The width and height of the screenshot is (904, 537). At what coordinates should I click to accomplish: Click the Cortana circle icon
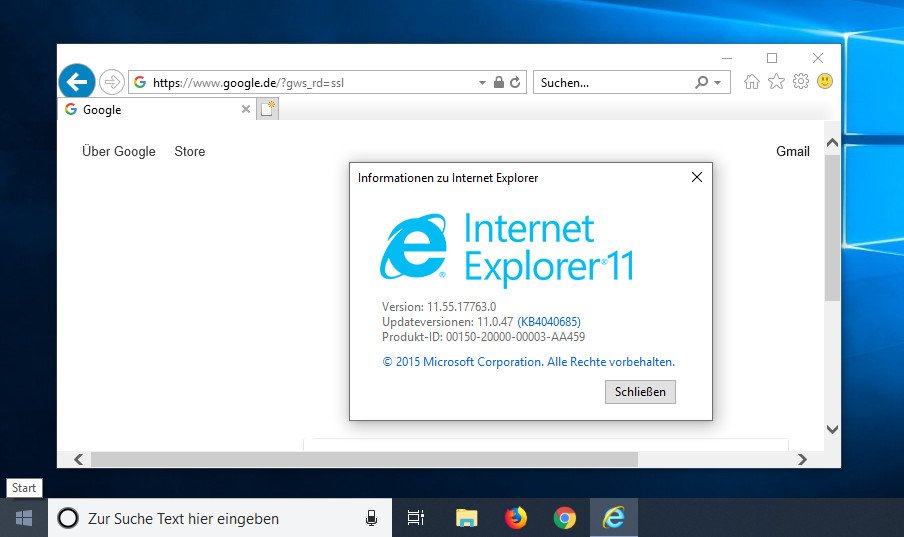[68, 518]
